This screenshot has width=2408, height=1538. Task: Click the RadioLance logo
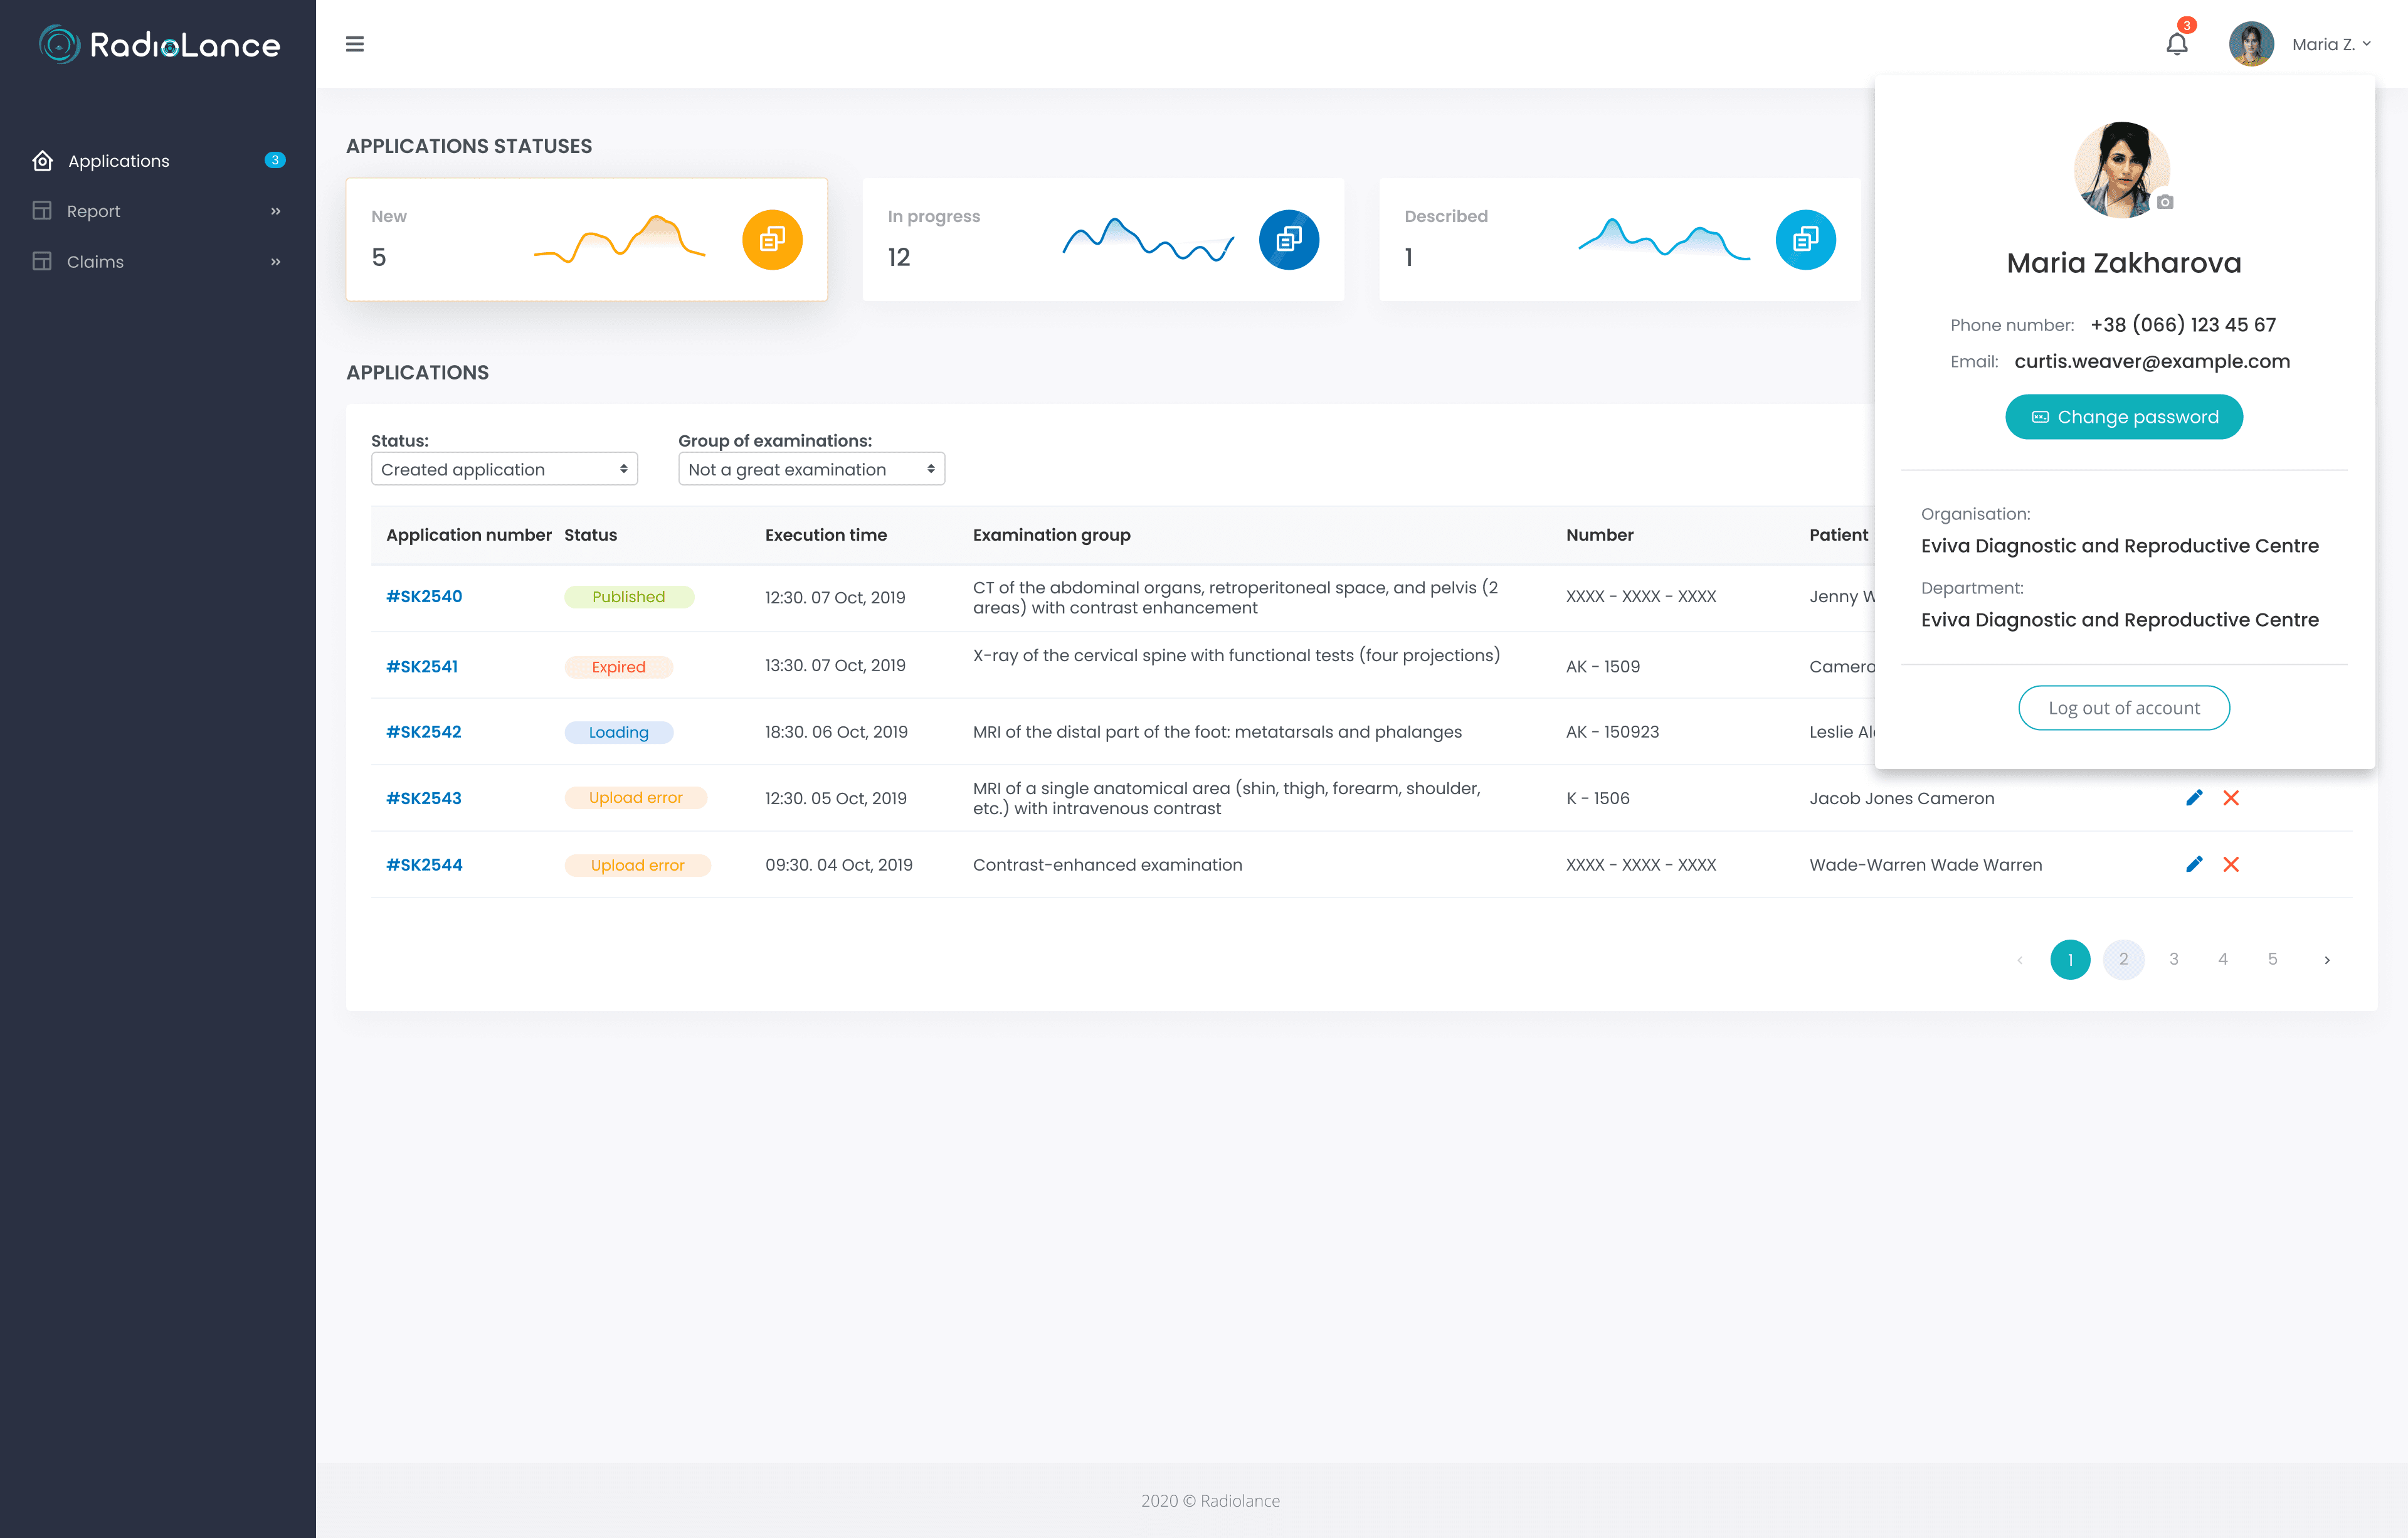point(159,44)
